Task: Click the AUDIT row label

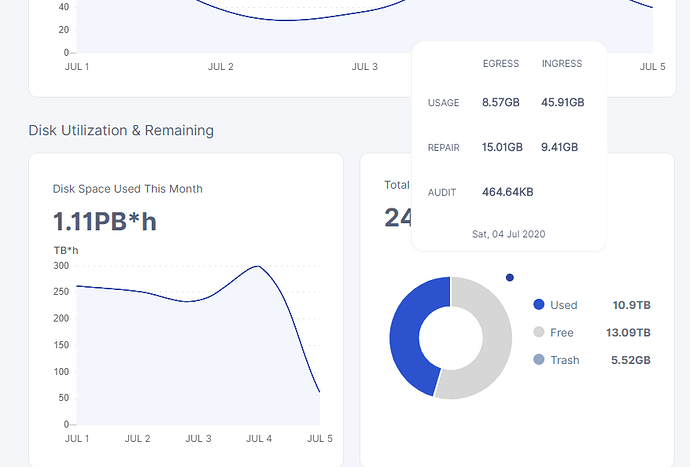Action: click(442, 192)
